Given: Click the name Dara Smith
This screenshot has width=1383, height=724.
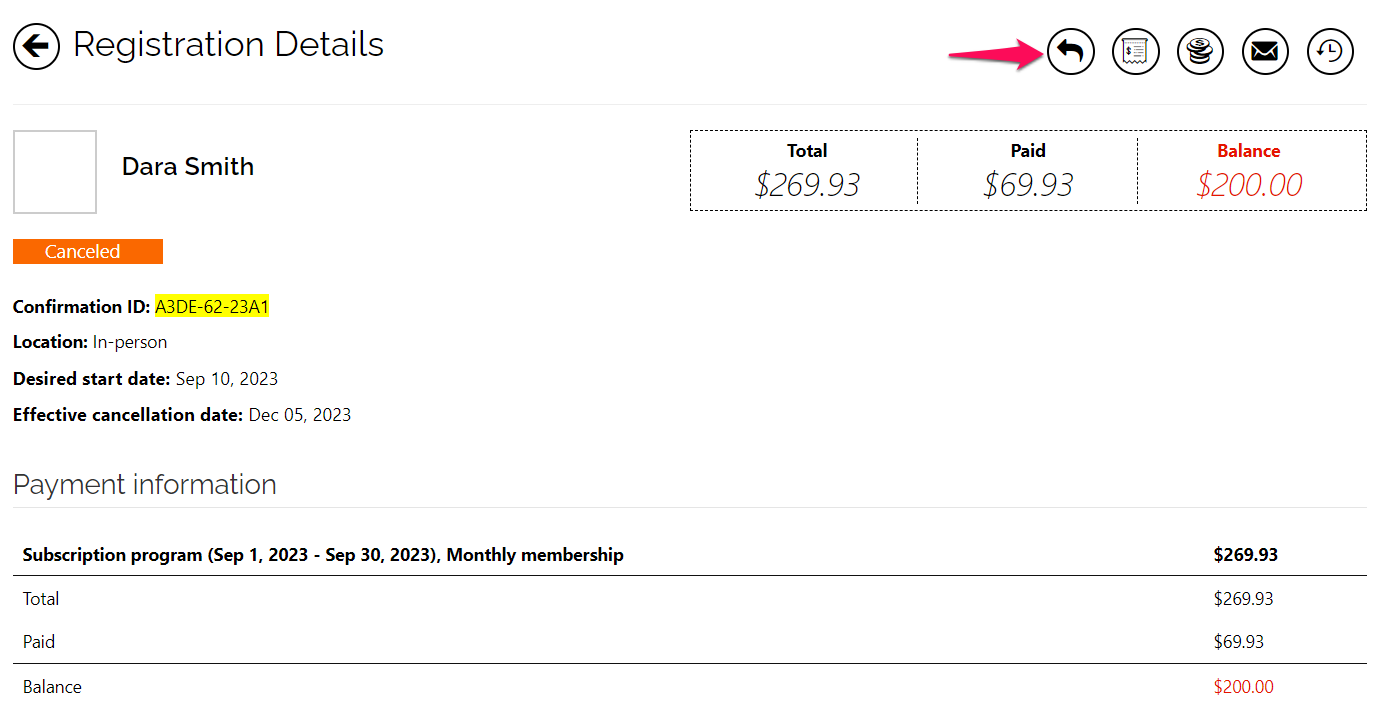Looking at the screenshot, I should point(188,167).
